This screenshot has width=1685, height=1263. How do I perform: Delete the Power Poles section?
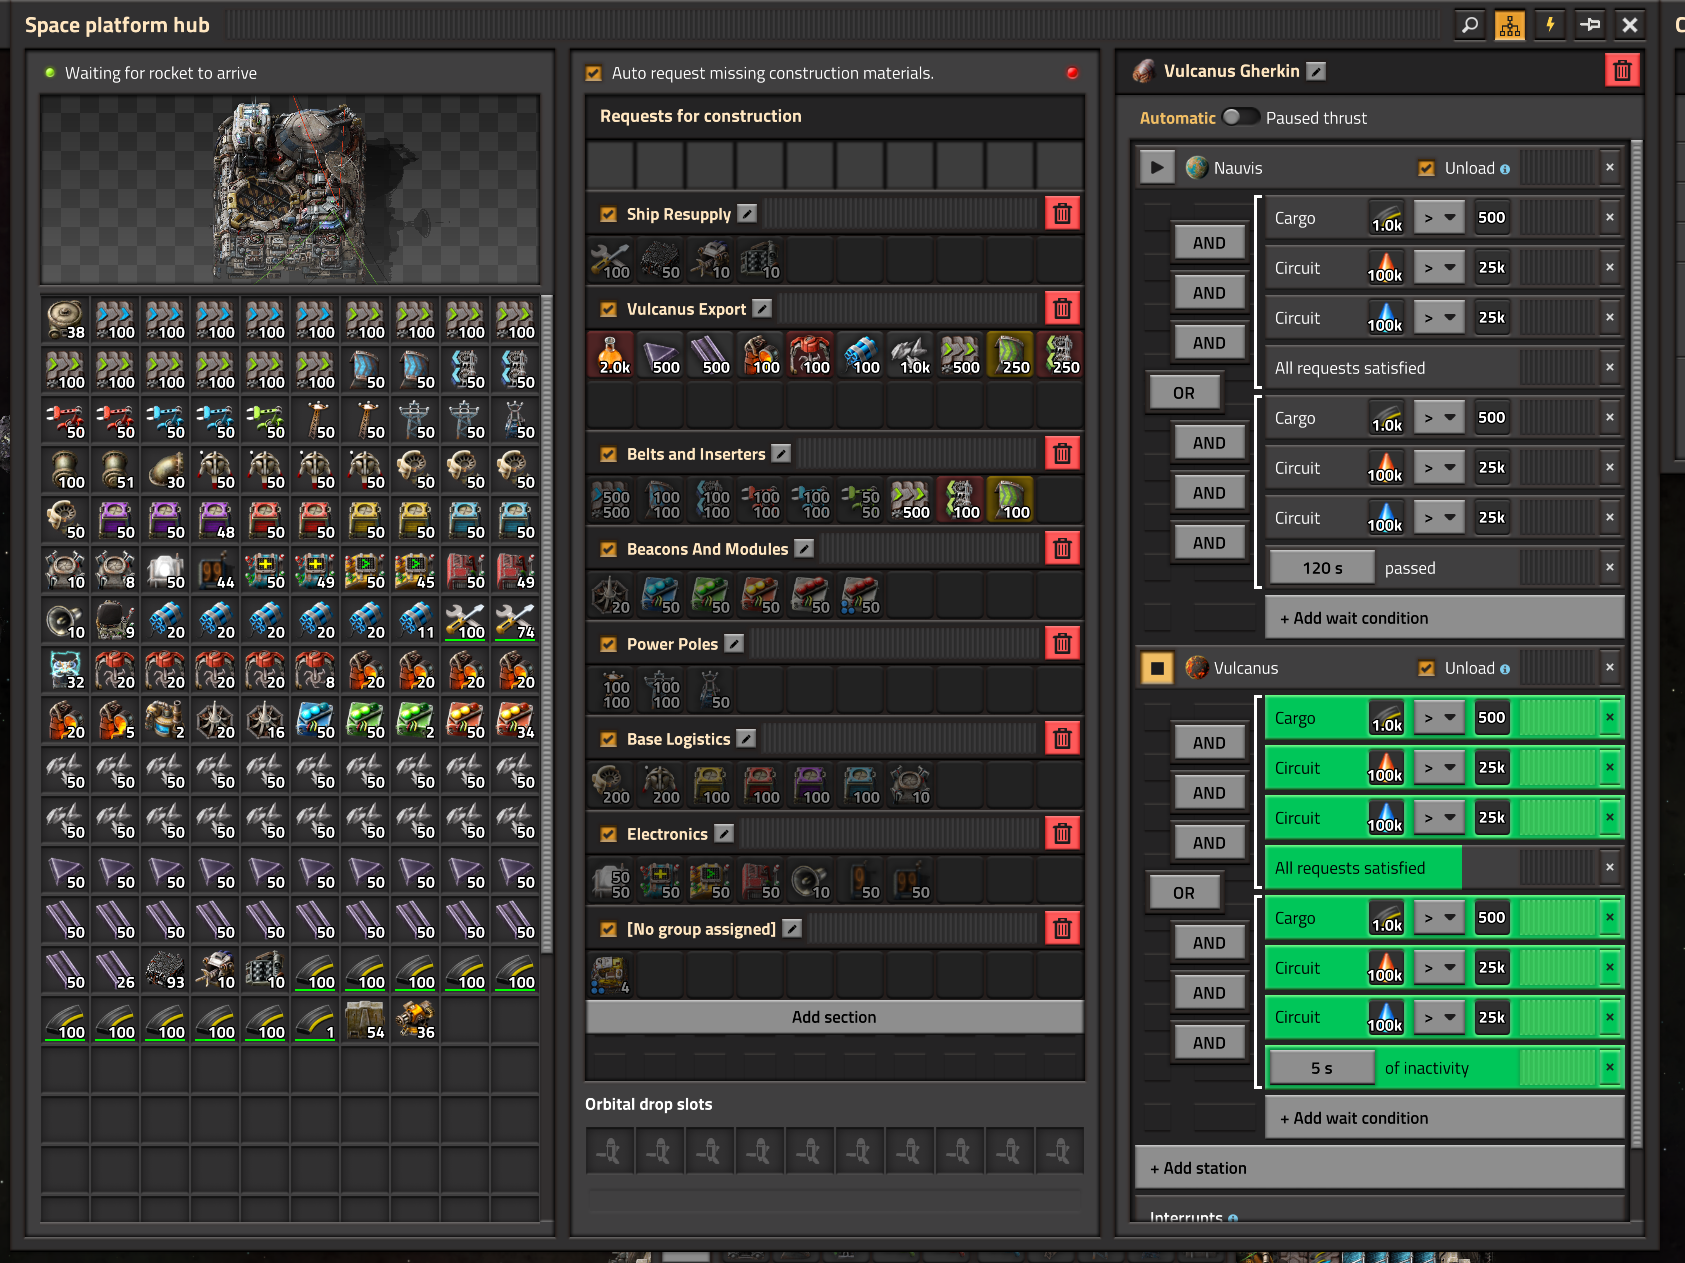tap(1062, 644)
